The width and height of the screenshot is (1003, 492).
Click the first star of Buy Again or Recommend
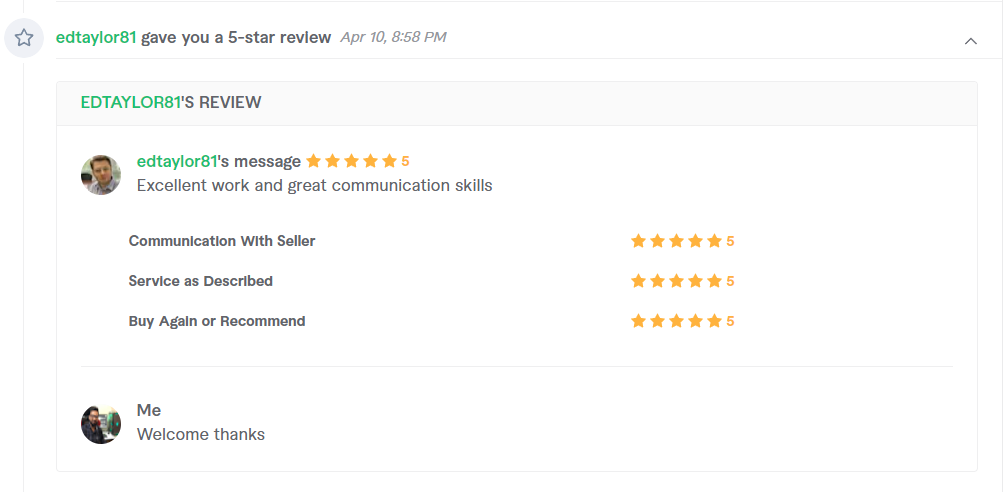[x=638, y=321]
